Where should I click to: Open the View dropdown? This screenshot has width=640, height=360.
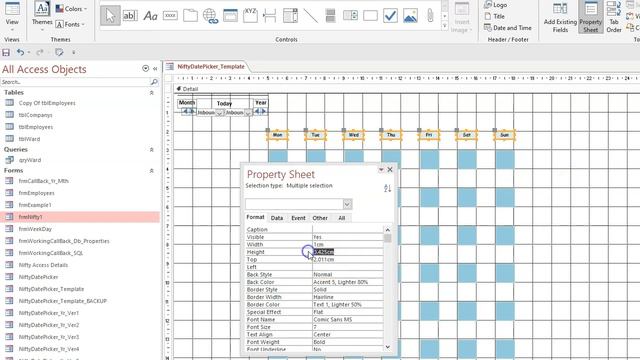(12, 17)
